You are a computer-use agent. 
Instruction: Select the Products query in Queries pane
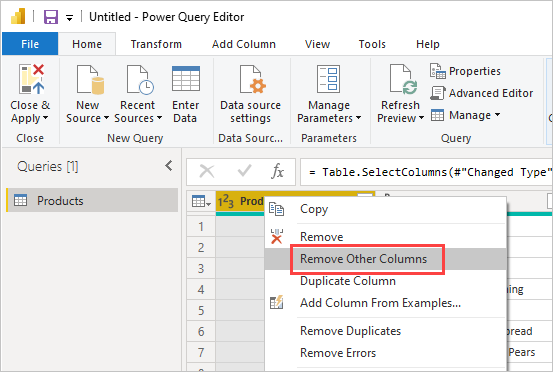(92, 200)
